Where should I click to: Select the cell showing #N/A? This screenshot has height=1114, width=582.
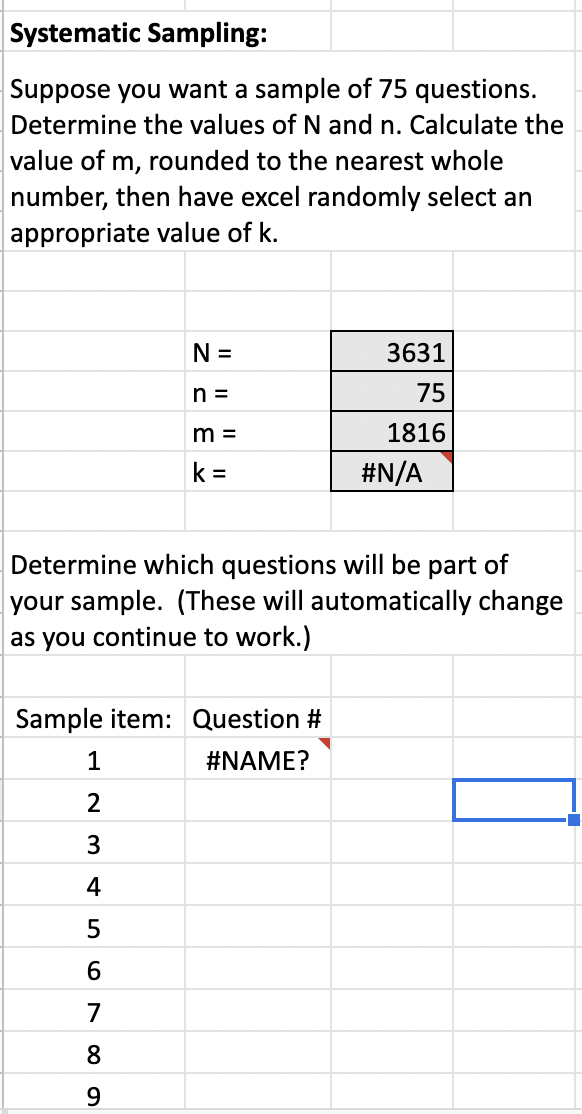(392, 471)
